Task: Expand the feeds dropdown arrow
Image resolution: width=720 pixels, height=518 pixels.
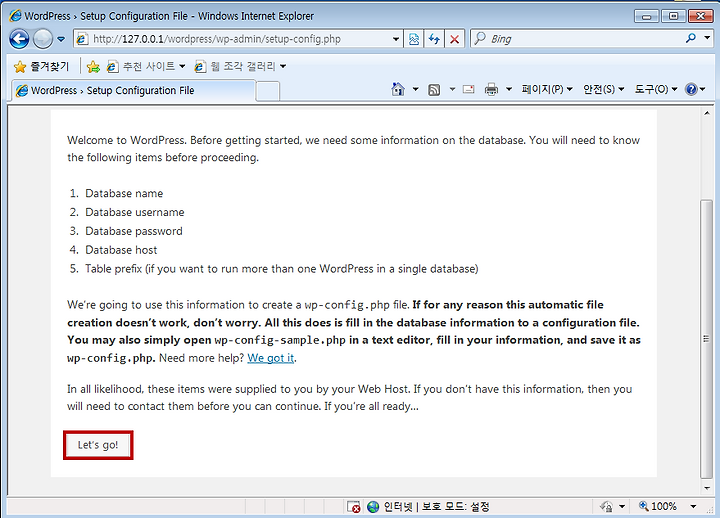Action: 452,89
